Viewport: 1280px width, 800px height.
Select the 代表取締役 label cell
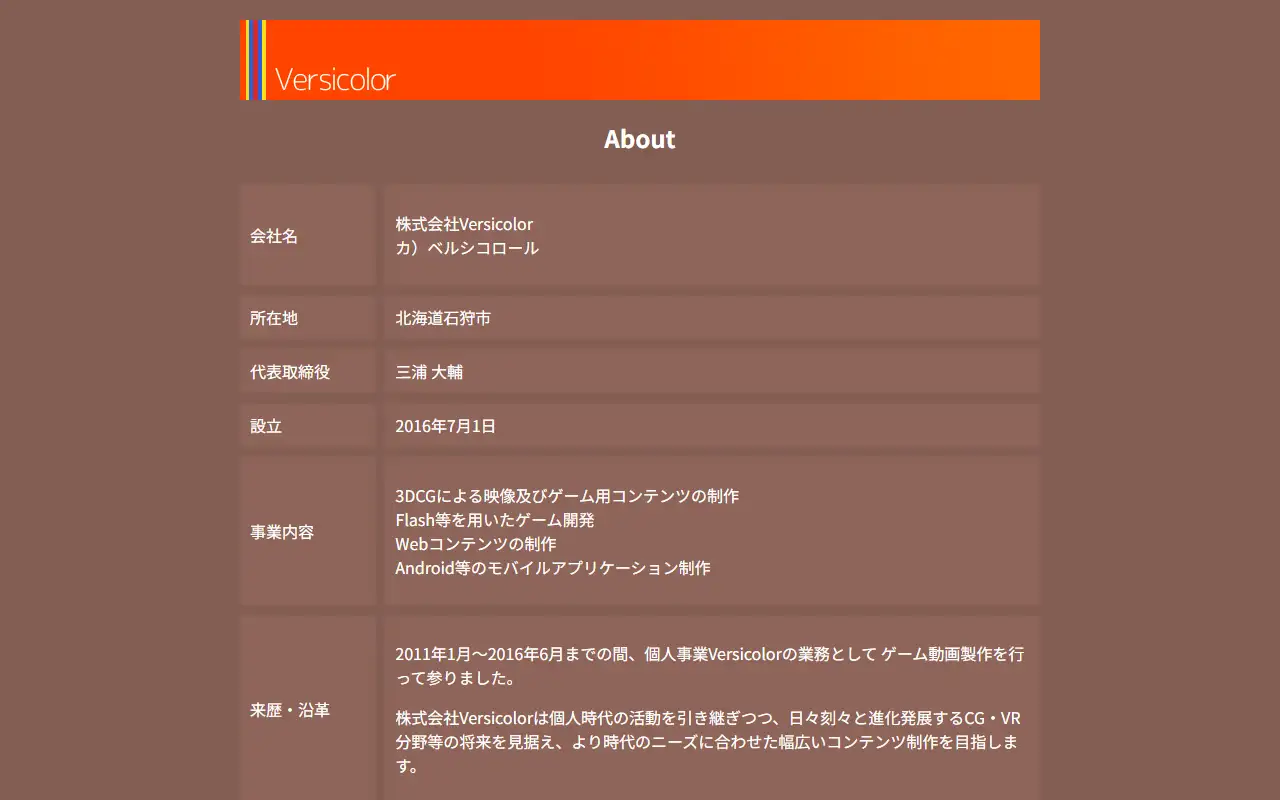point(308,372)
